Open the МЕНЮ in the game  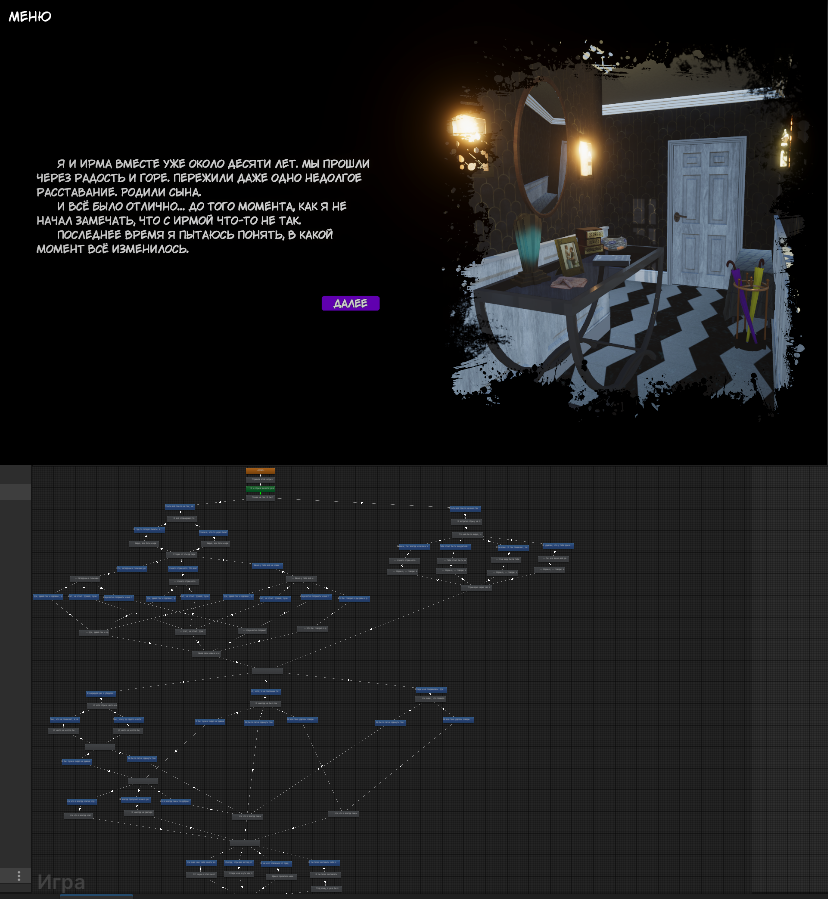point(30,17)
